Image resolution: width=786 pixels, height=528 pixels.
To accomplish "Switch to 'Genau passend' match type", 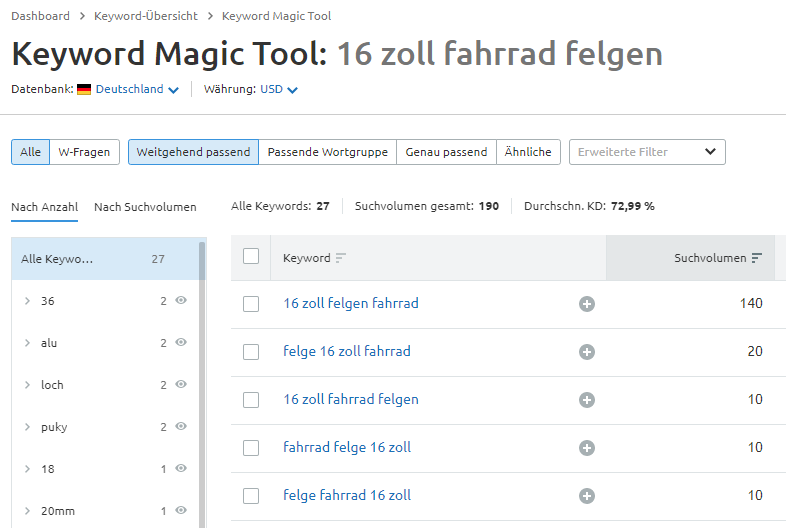I will coord(446,152).
